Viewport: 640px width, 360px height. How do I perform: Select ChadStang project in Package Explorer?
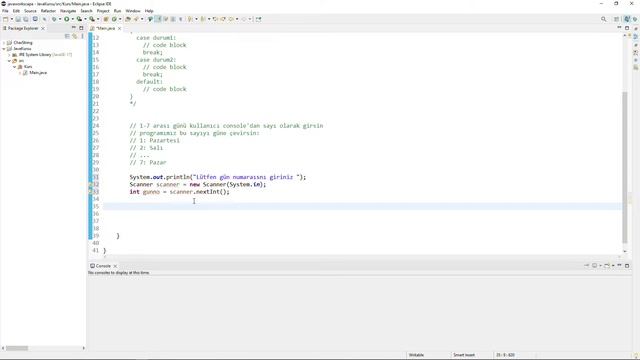coord(23,42)
